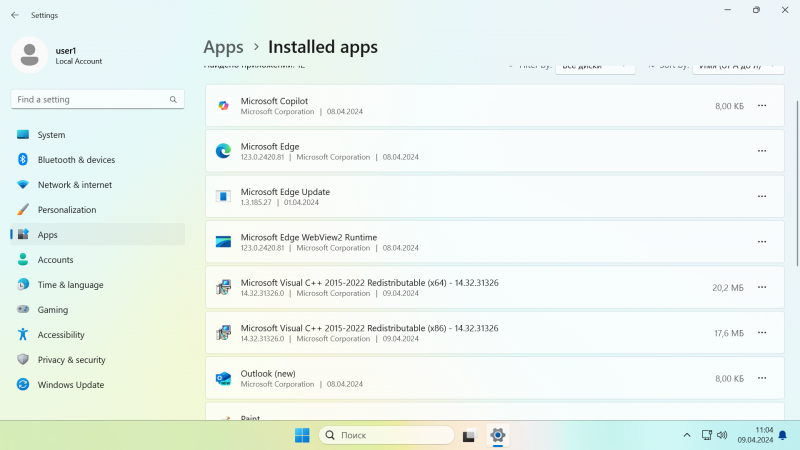Click the 20,2 МБ size value
The width and height of the screenshot is (800, 450).
pos(728,288)
